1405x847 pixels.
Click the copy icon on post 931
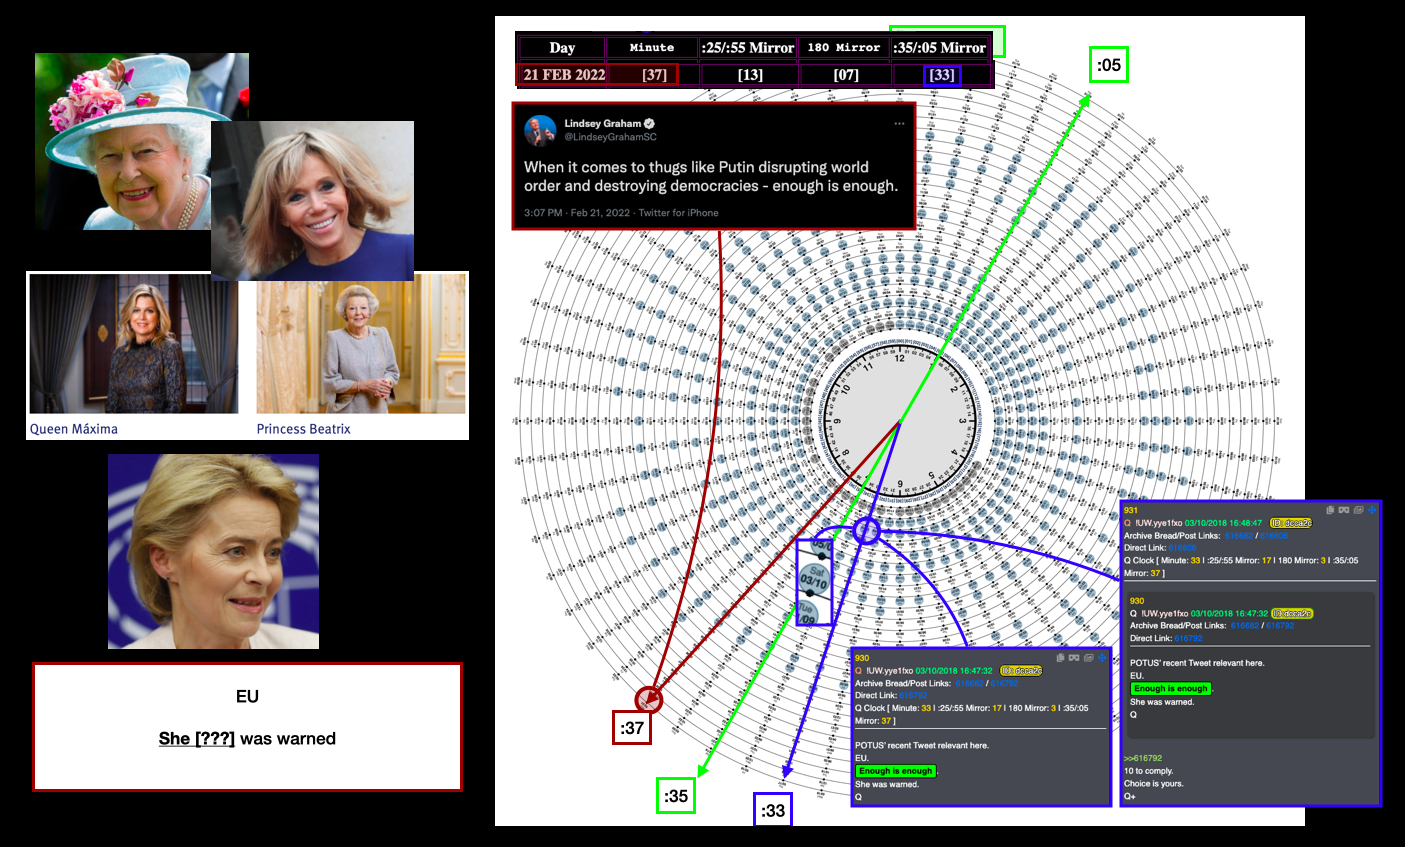(x=1330, y=510)
